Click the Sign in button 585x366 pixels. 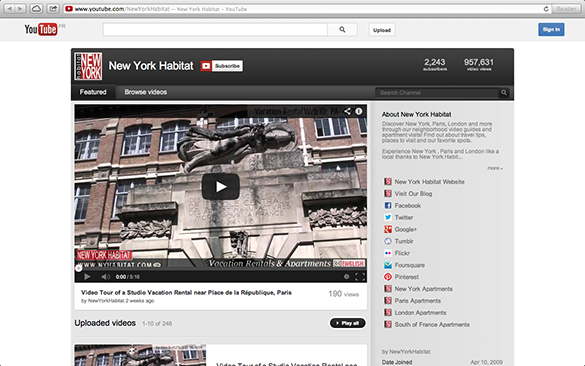pos(551,29)
